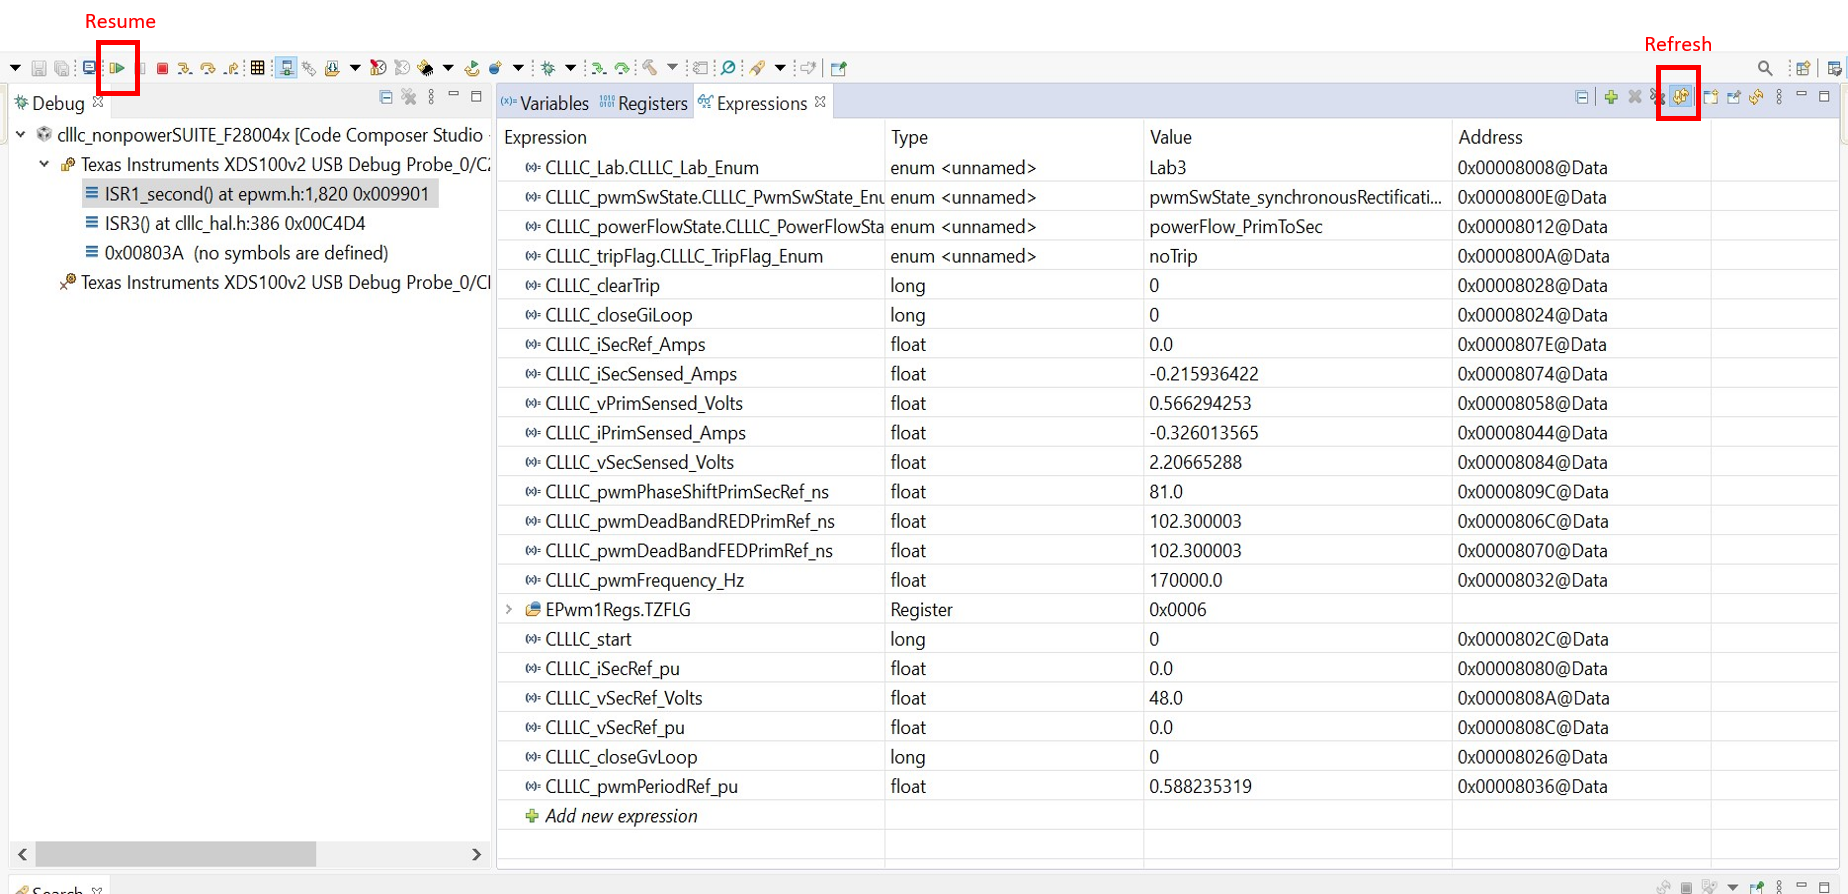Click the Restart icon with green arrow
This screenshot has height=894, width=1848.
[471, 68]
